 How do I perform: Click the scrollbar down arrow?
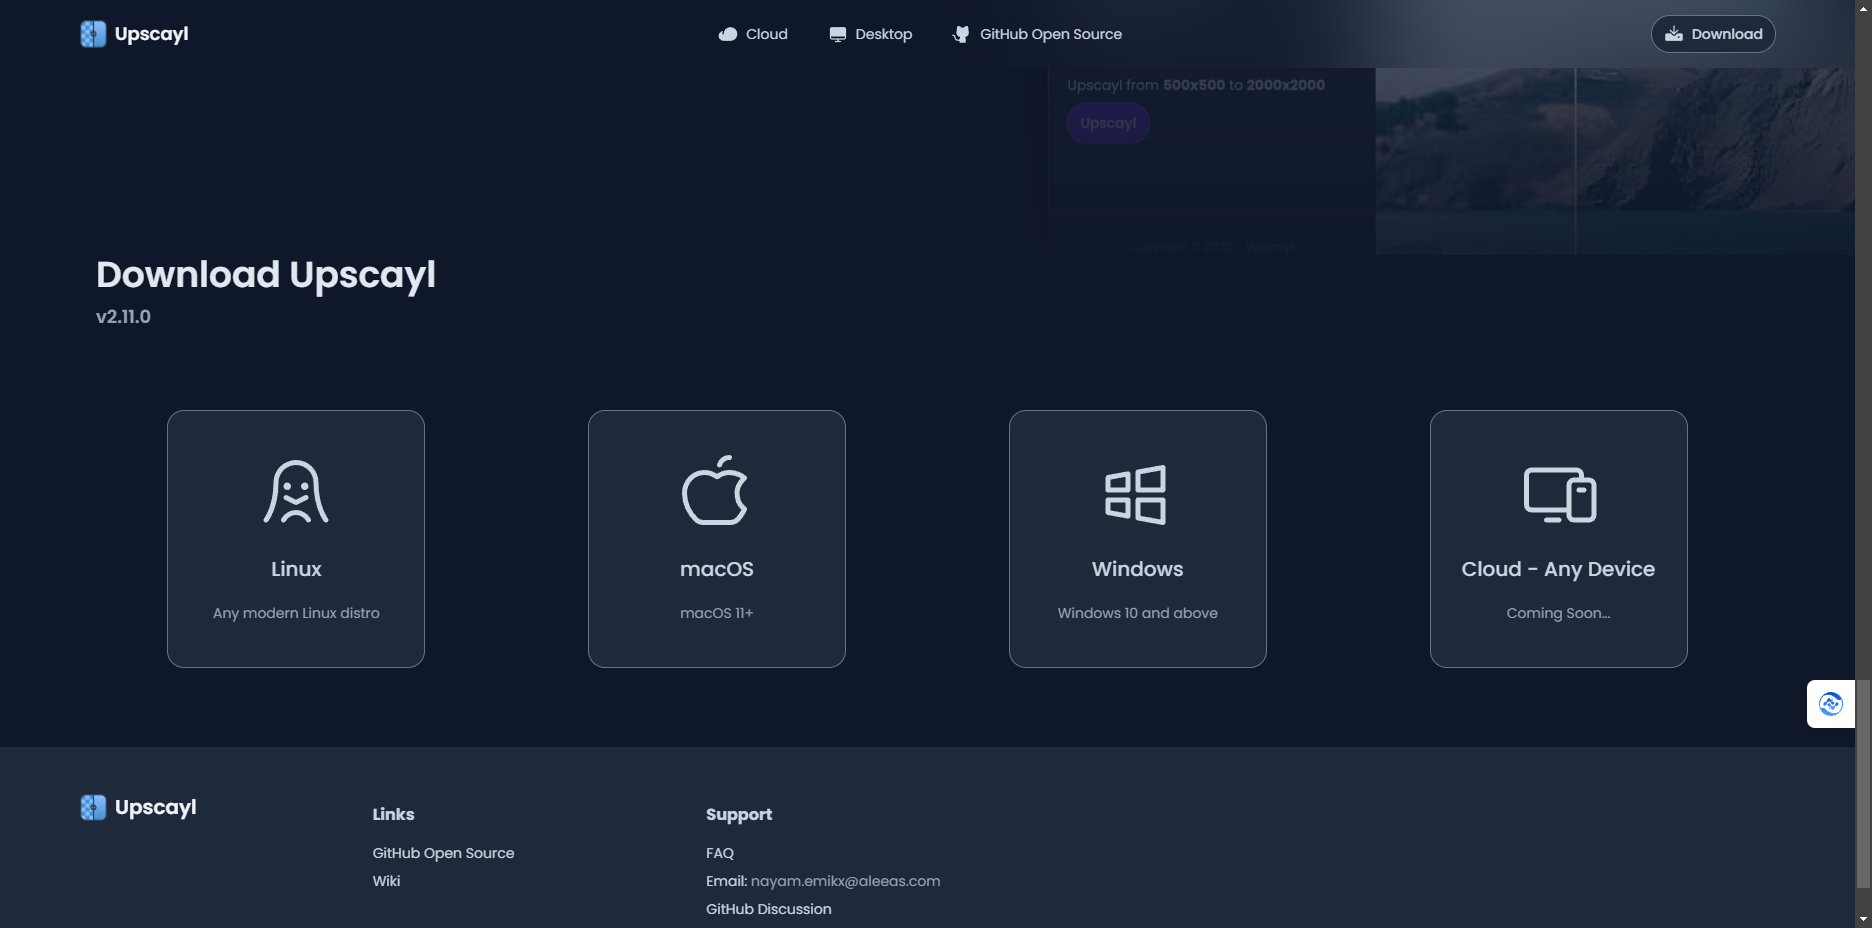1863,919
